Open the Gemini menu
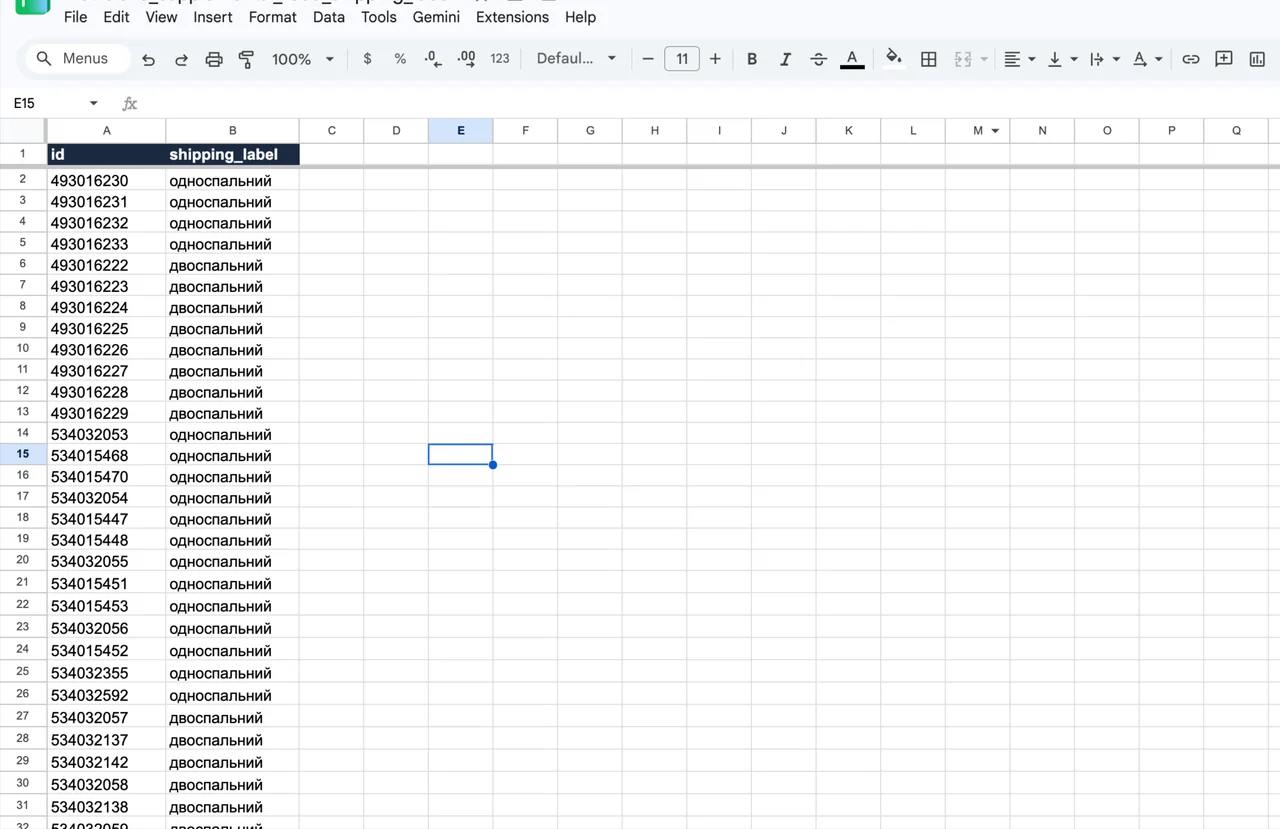Image resolution: width=1280 pixels, height=829 pixels. point(436,17)
